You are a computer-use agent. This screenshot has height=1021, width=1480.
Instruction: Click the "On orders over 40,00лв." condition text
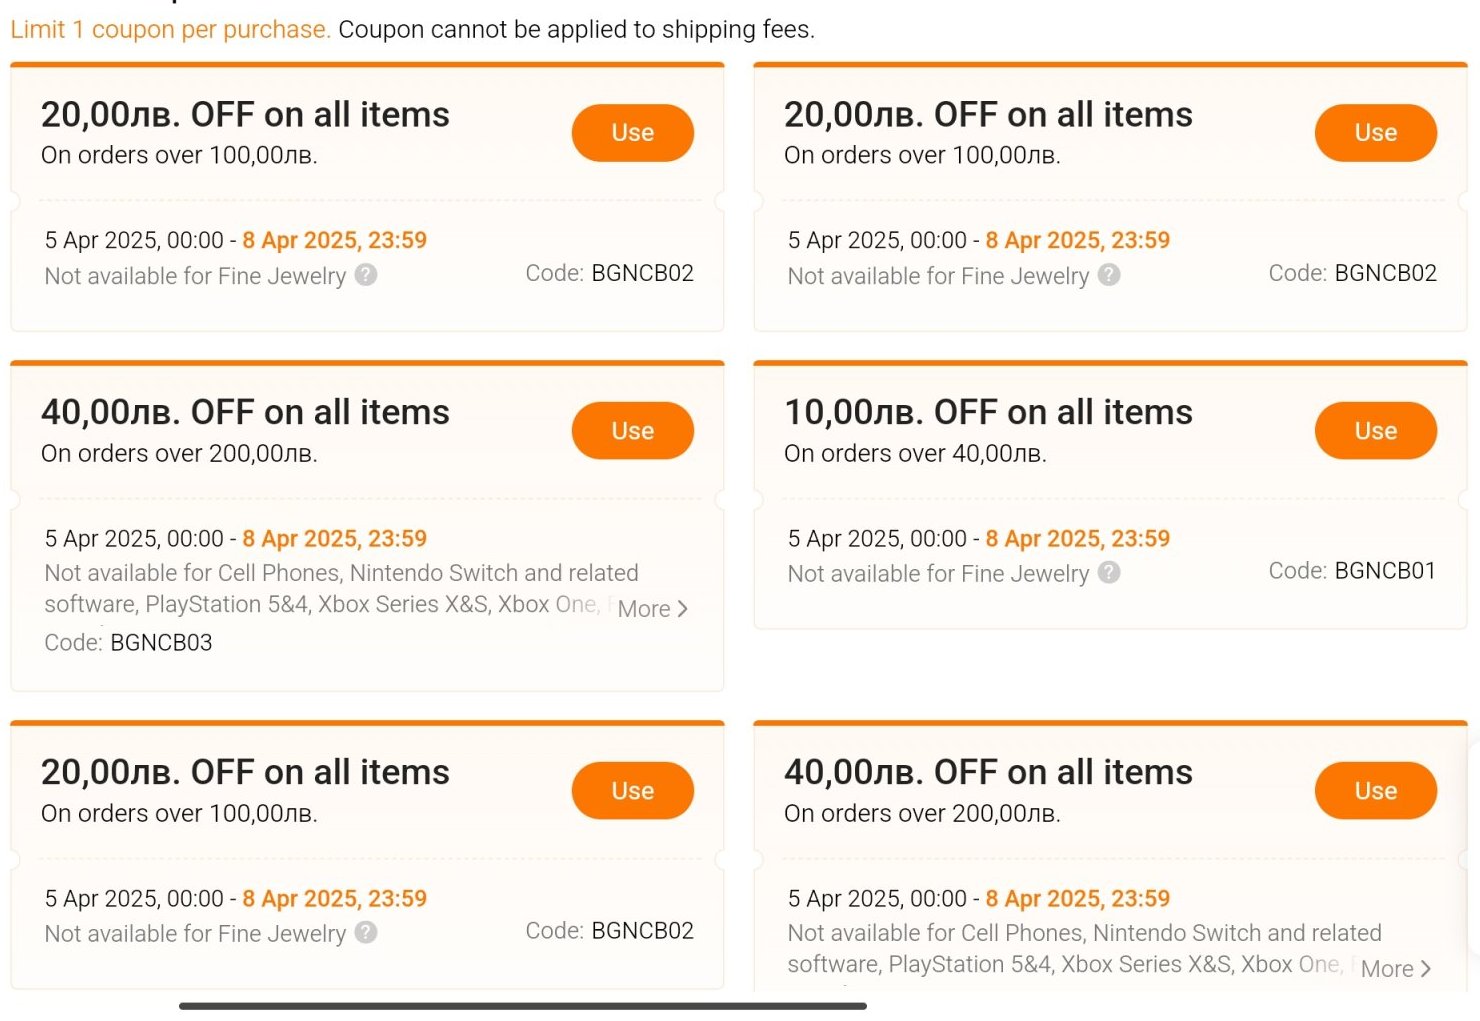[915, 454]
